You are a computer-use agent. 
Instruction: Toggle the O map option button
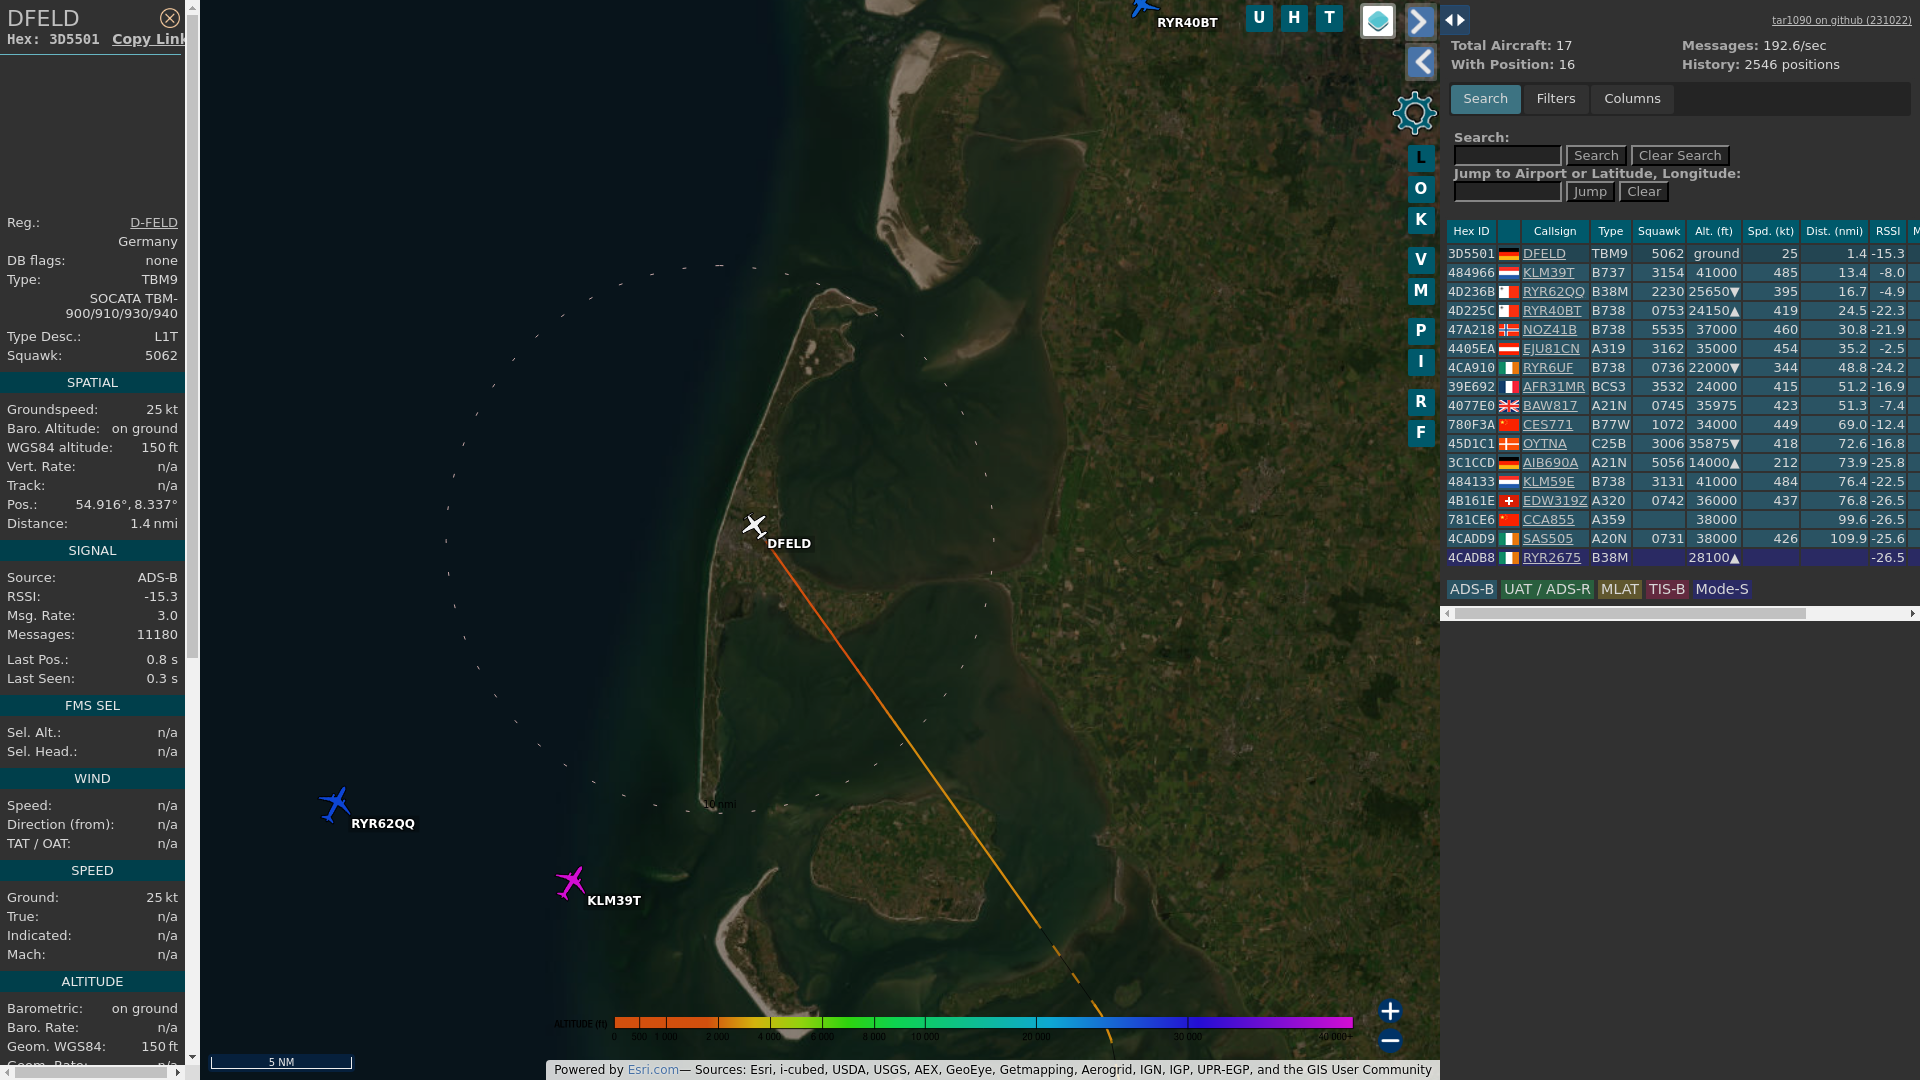click(x=1421, y=189)
